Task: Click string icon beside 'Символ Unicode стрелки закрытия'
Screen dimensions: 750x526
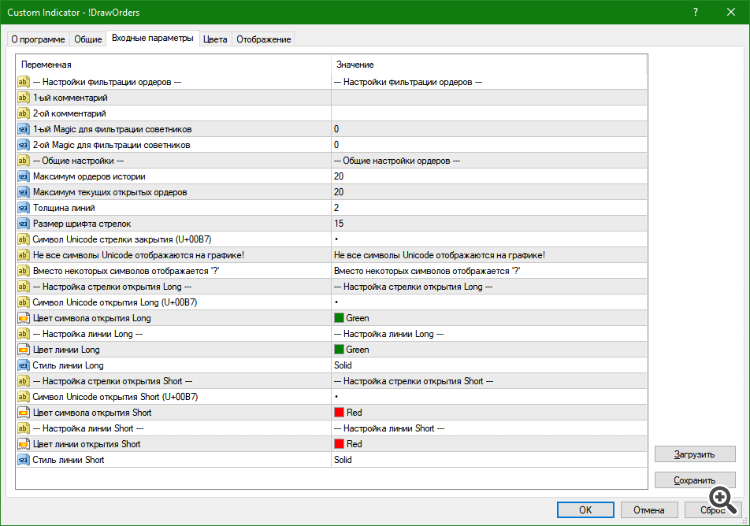Action: click(x=23, y=239)
